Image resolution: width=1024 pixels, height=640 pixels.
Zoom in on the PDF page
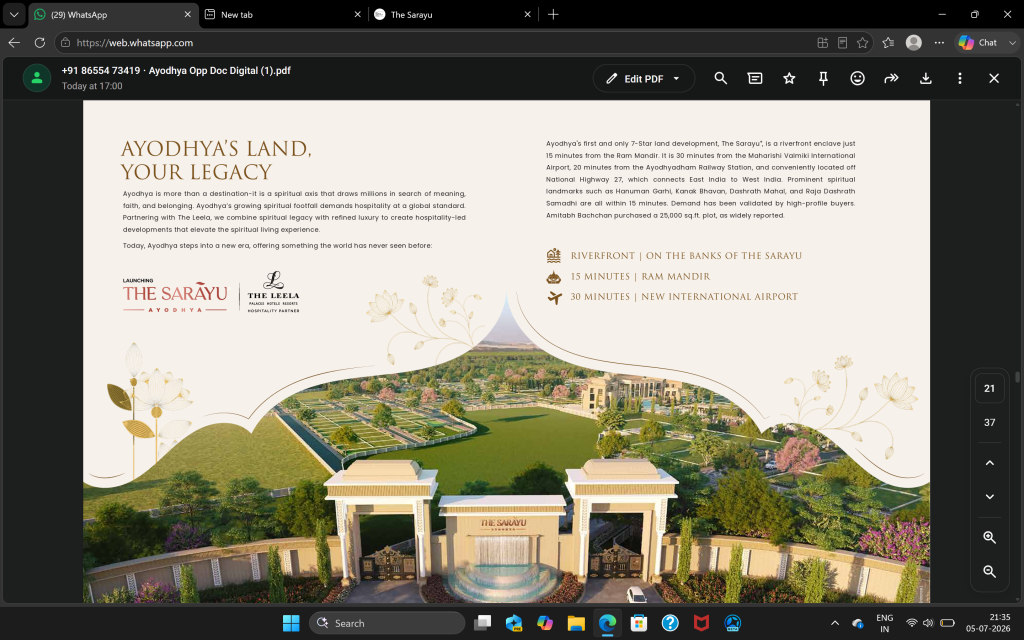coord(989,537)
